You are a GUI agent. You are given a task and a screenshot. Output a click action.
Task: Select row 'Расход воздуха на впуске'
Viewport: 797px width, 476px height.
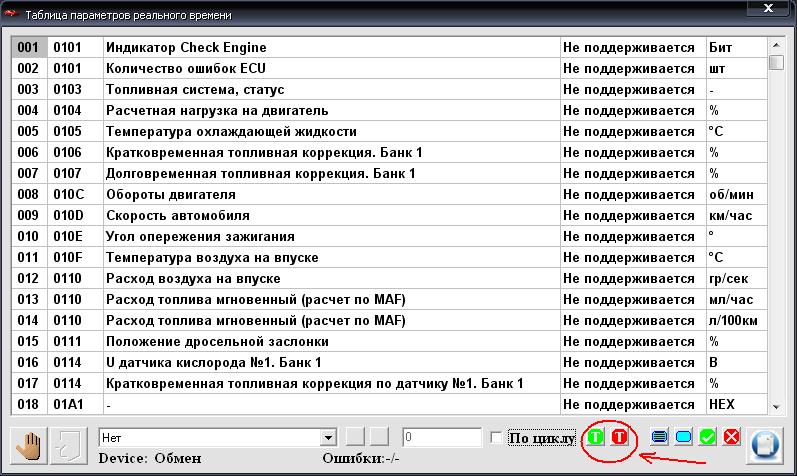[389, 278]
